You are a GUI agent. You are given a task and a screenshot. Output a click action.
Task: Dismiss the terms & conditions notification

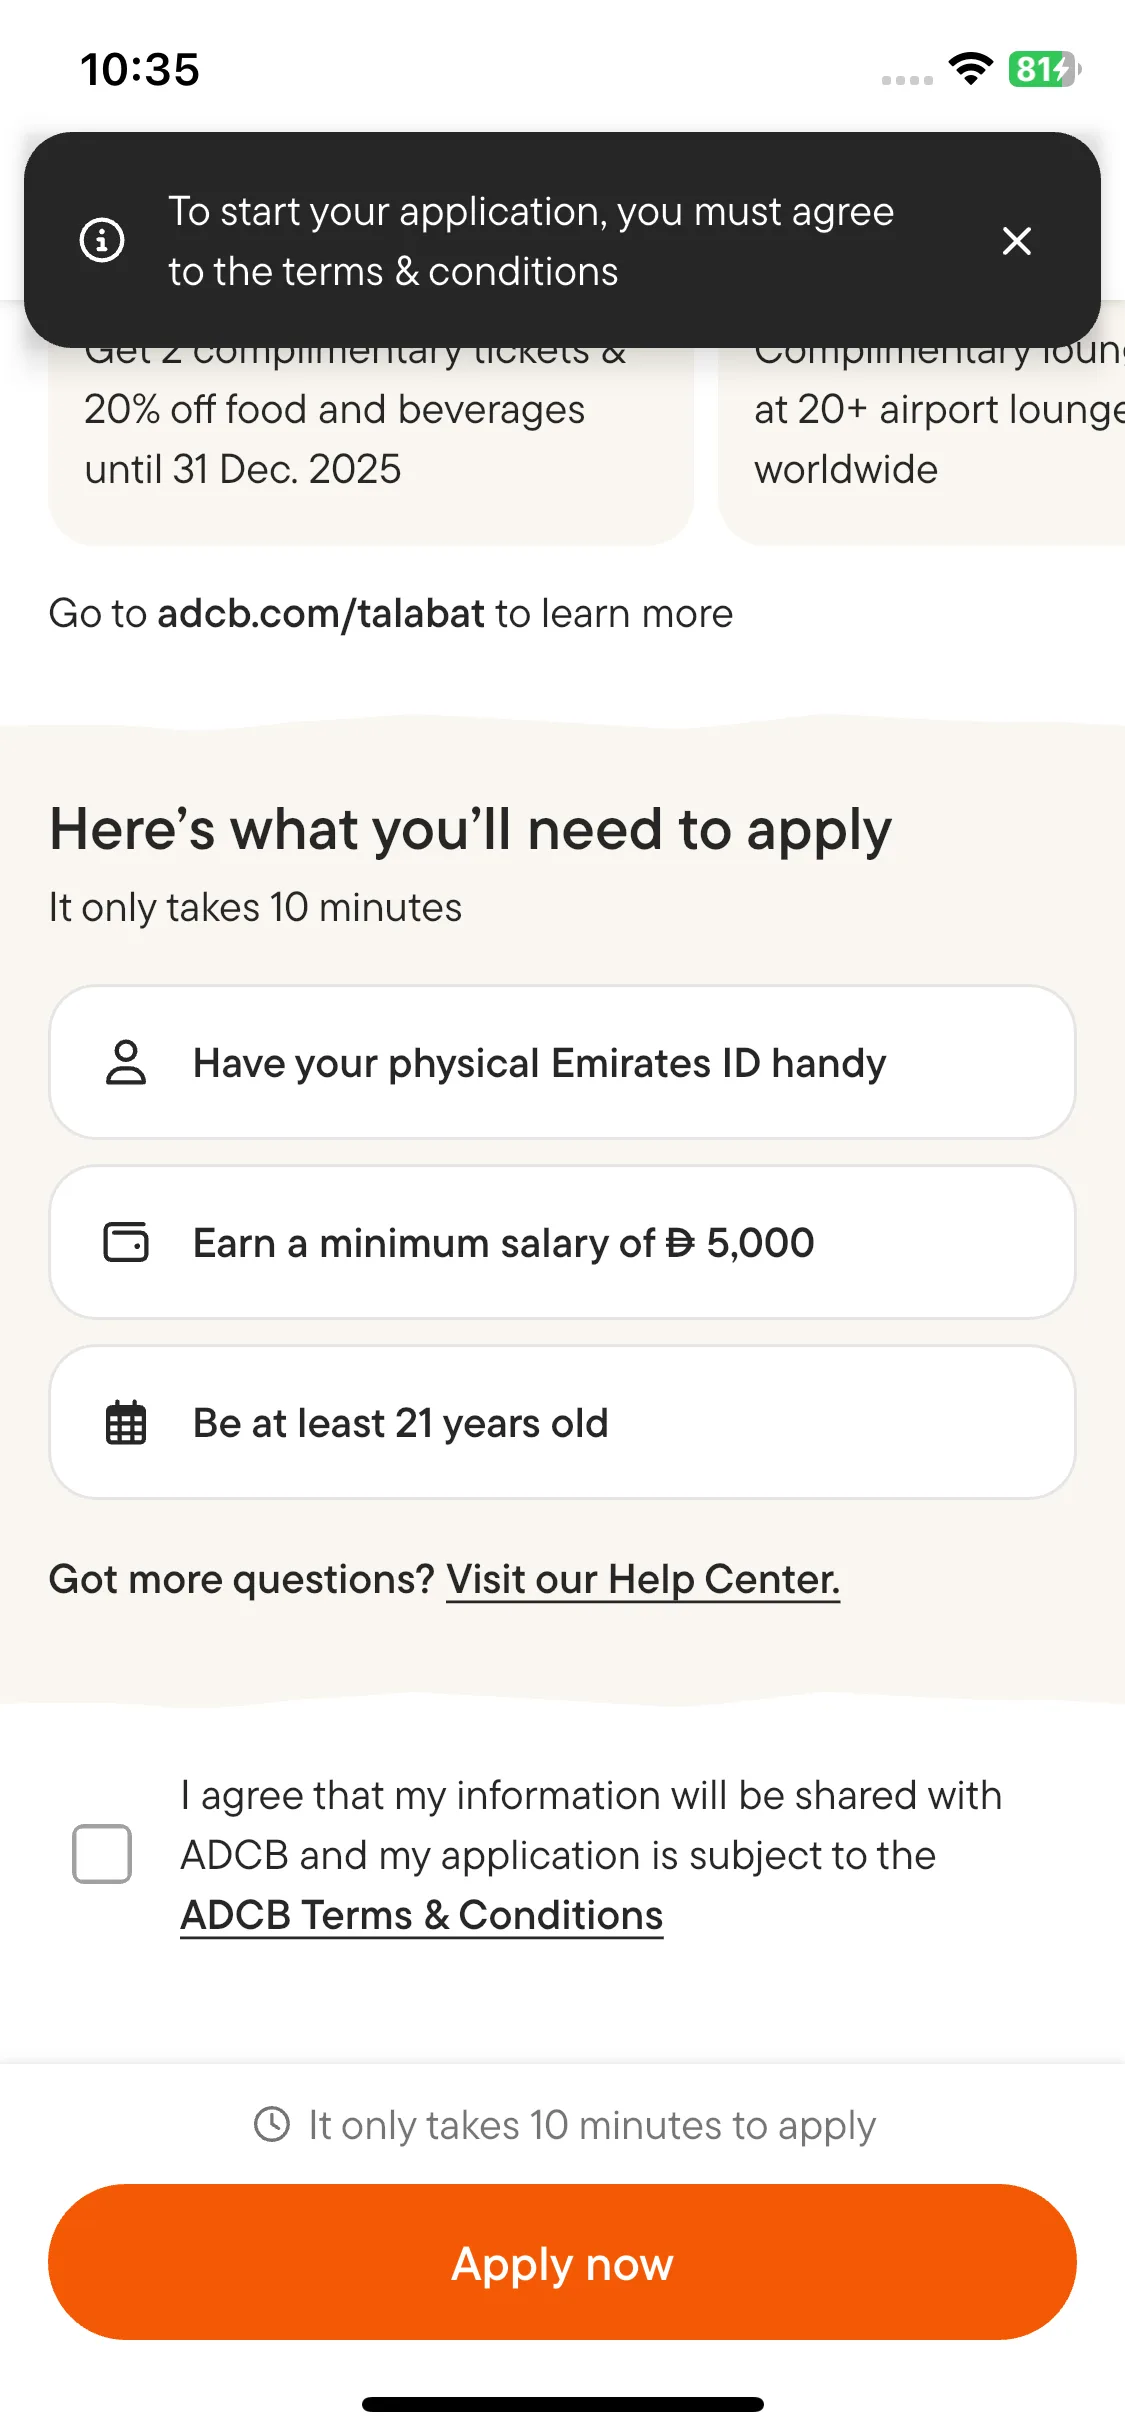1016,240
